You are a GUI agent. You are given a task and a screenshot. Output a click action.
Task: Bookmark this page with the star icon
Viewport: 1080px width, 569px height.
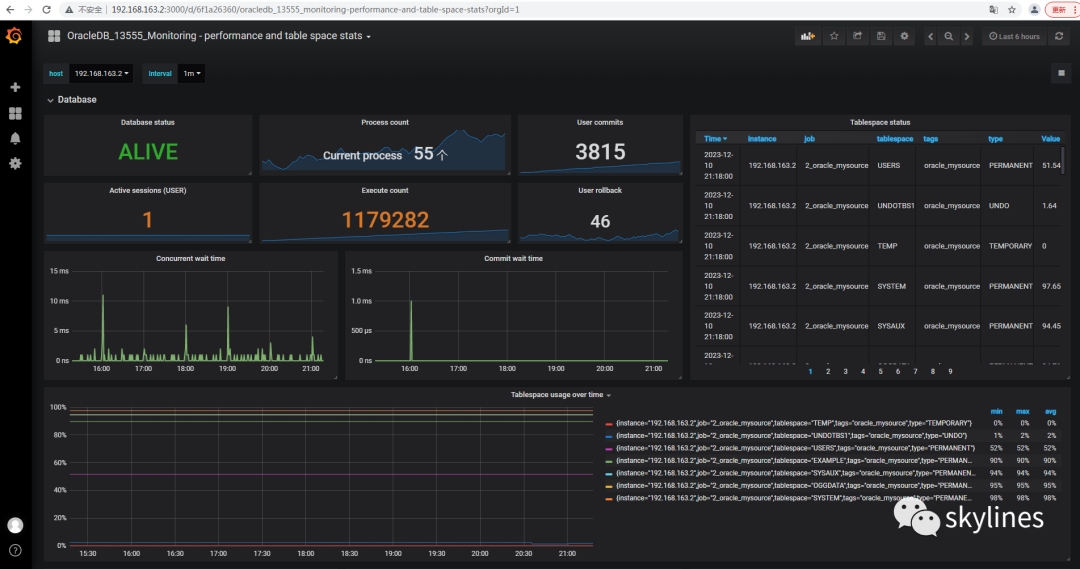1012,10
